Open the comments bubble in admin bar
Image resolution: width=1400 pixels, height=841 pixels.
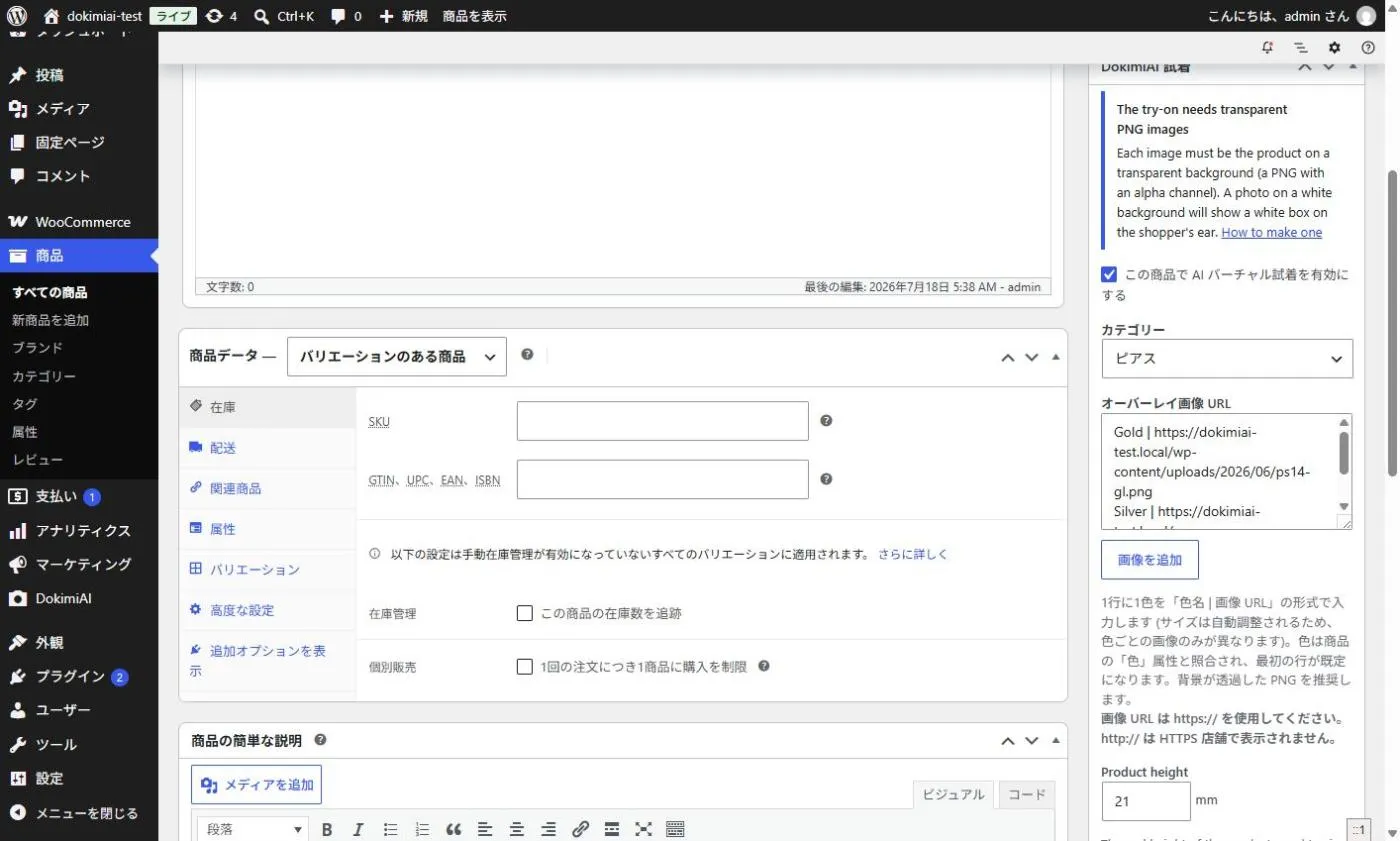click(346, 16)
